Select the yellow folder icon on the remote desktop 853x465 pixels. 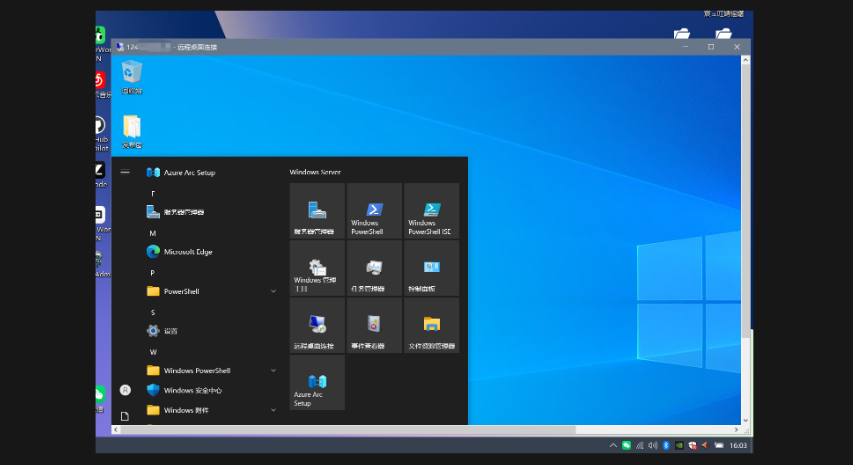[x=132, y=132]
